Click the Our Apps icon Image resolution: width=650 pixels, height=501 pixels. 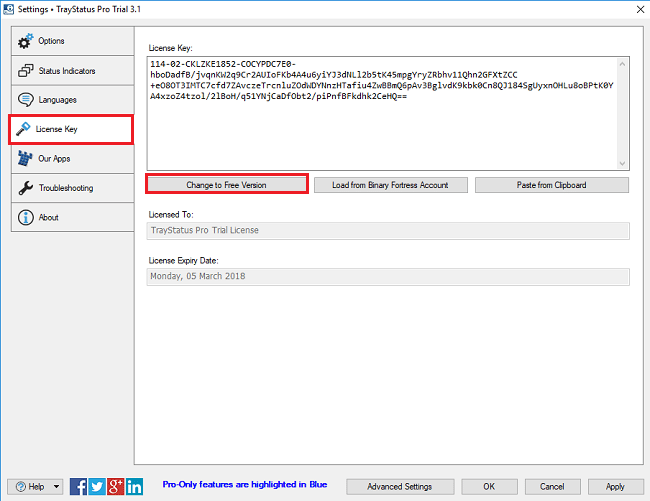click(25, 158)
